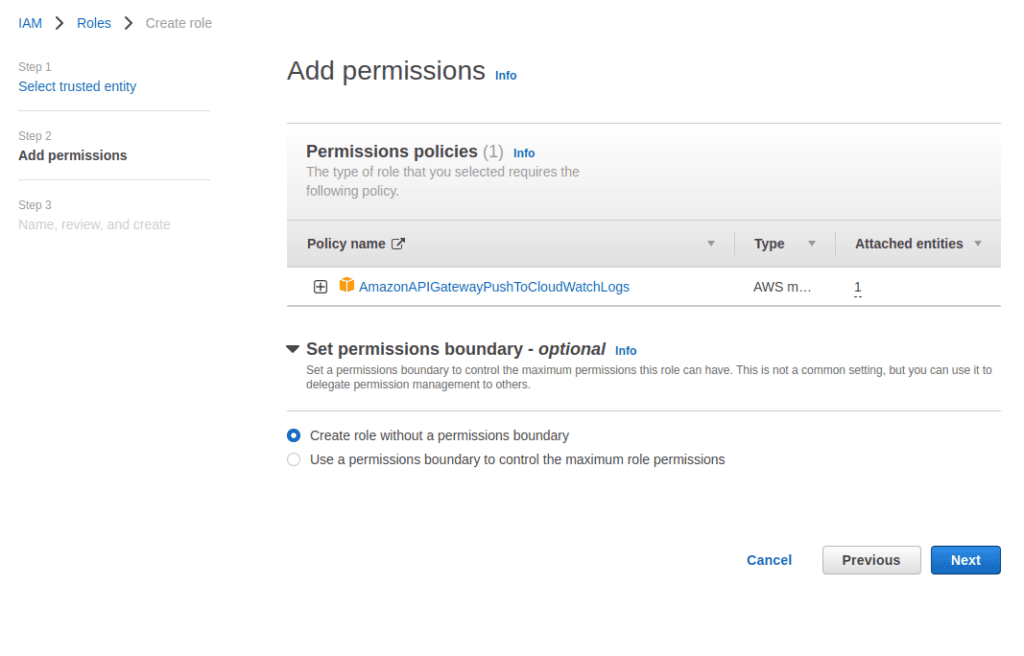Cancel the role creation
Viewport: 1024px width, 656px height.
click(768, 560)
